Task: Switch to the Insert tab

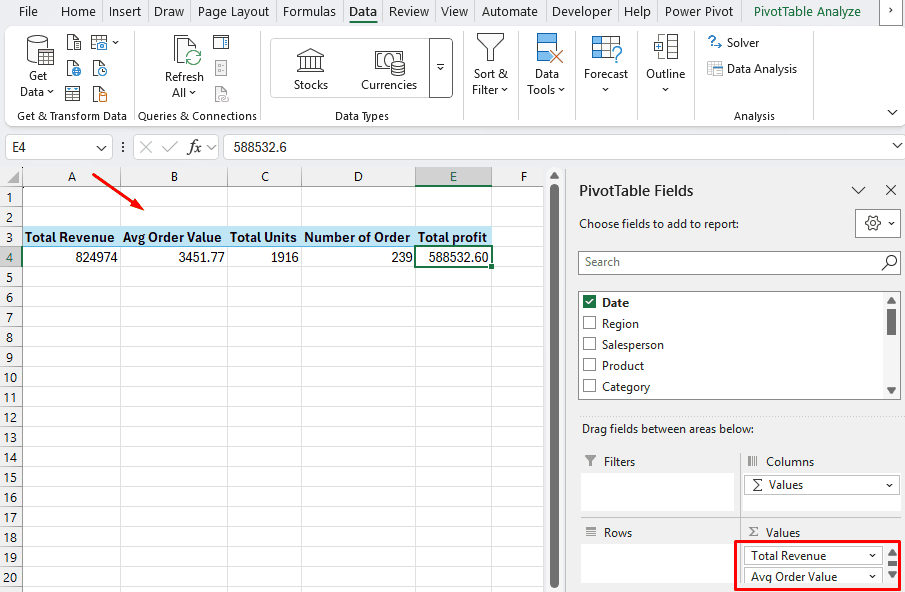Action: point(125,12)
